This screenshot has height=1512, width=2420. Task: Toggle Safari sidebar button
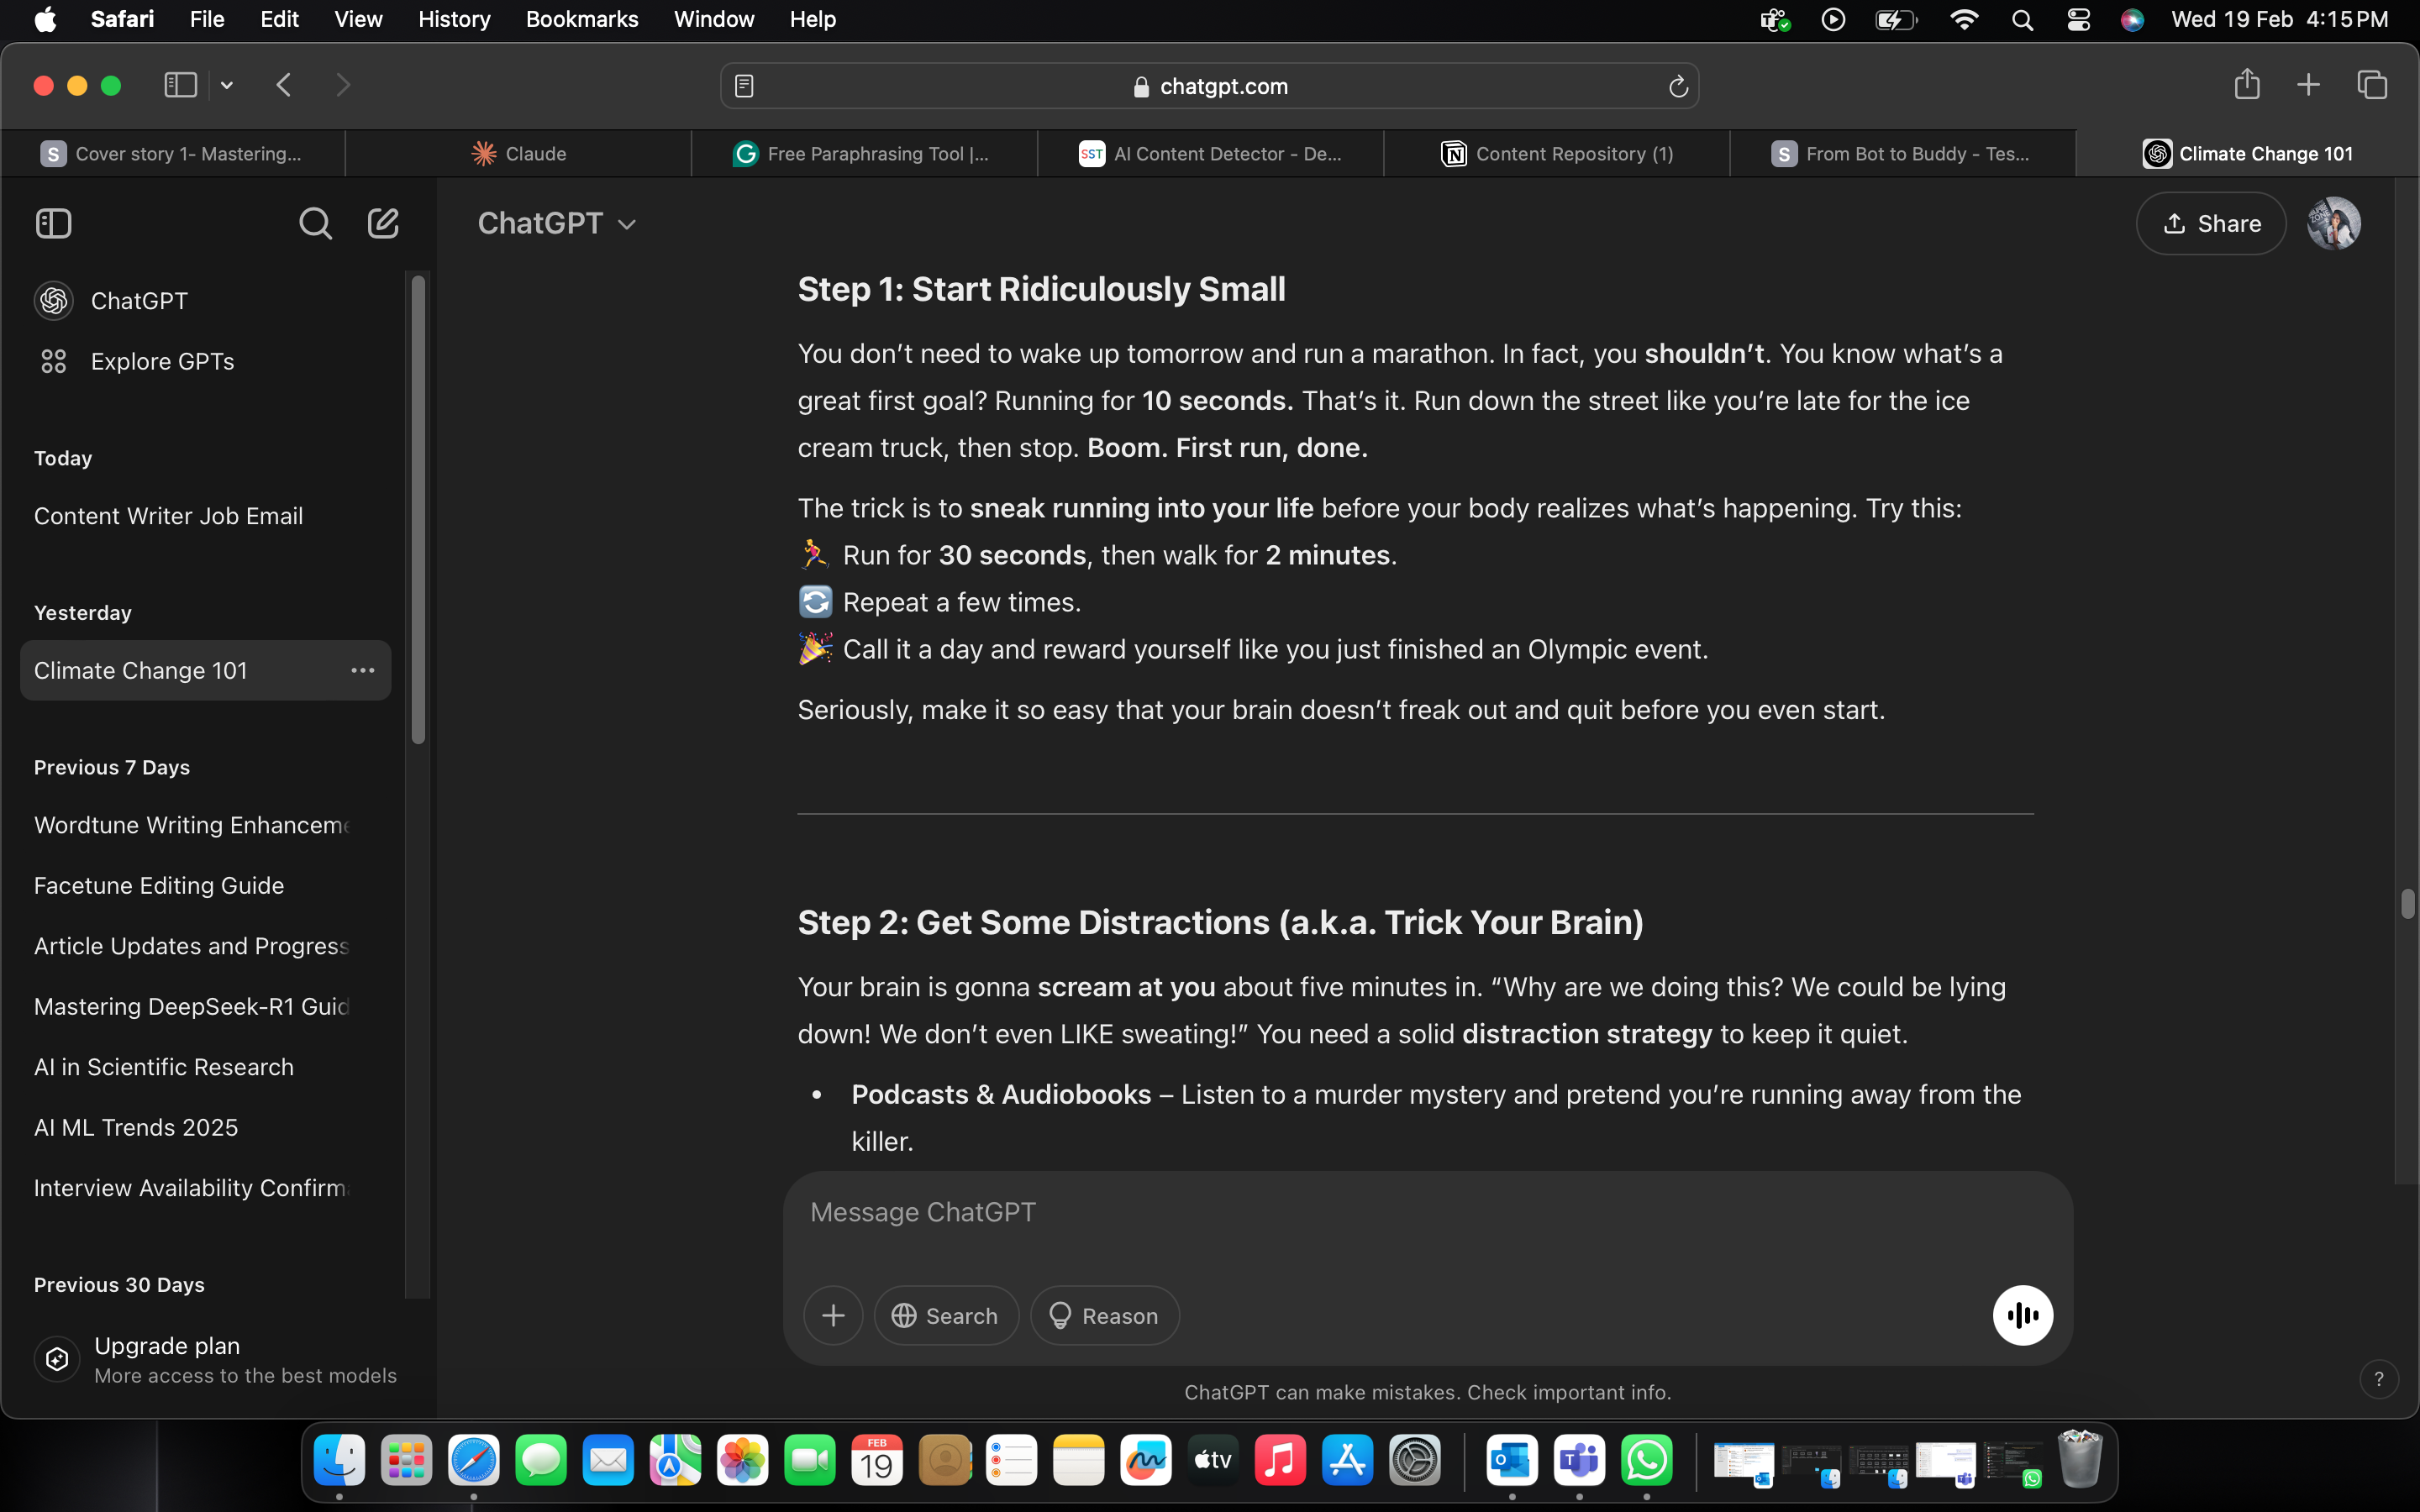pyautogui.click(x=180, y=85)
